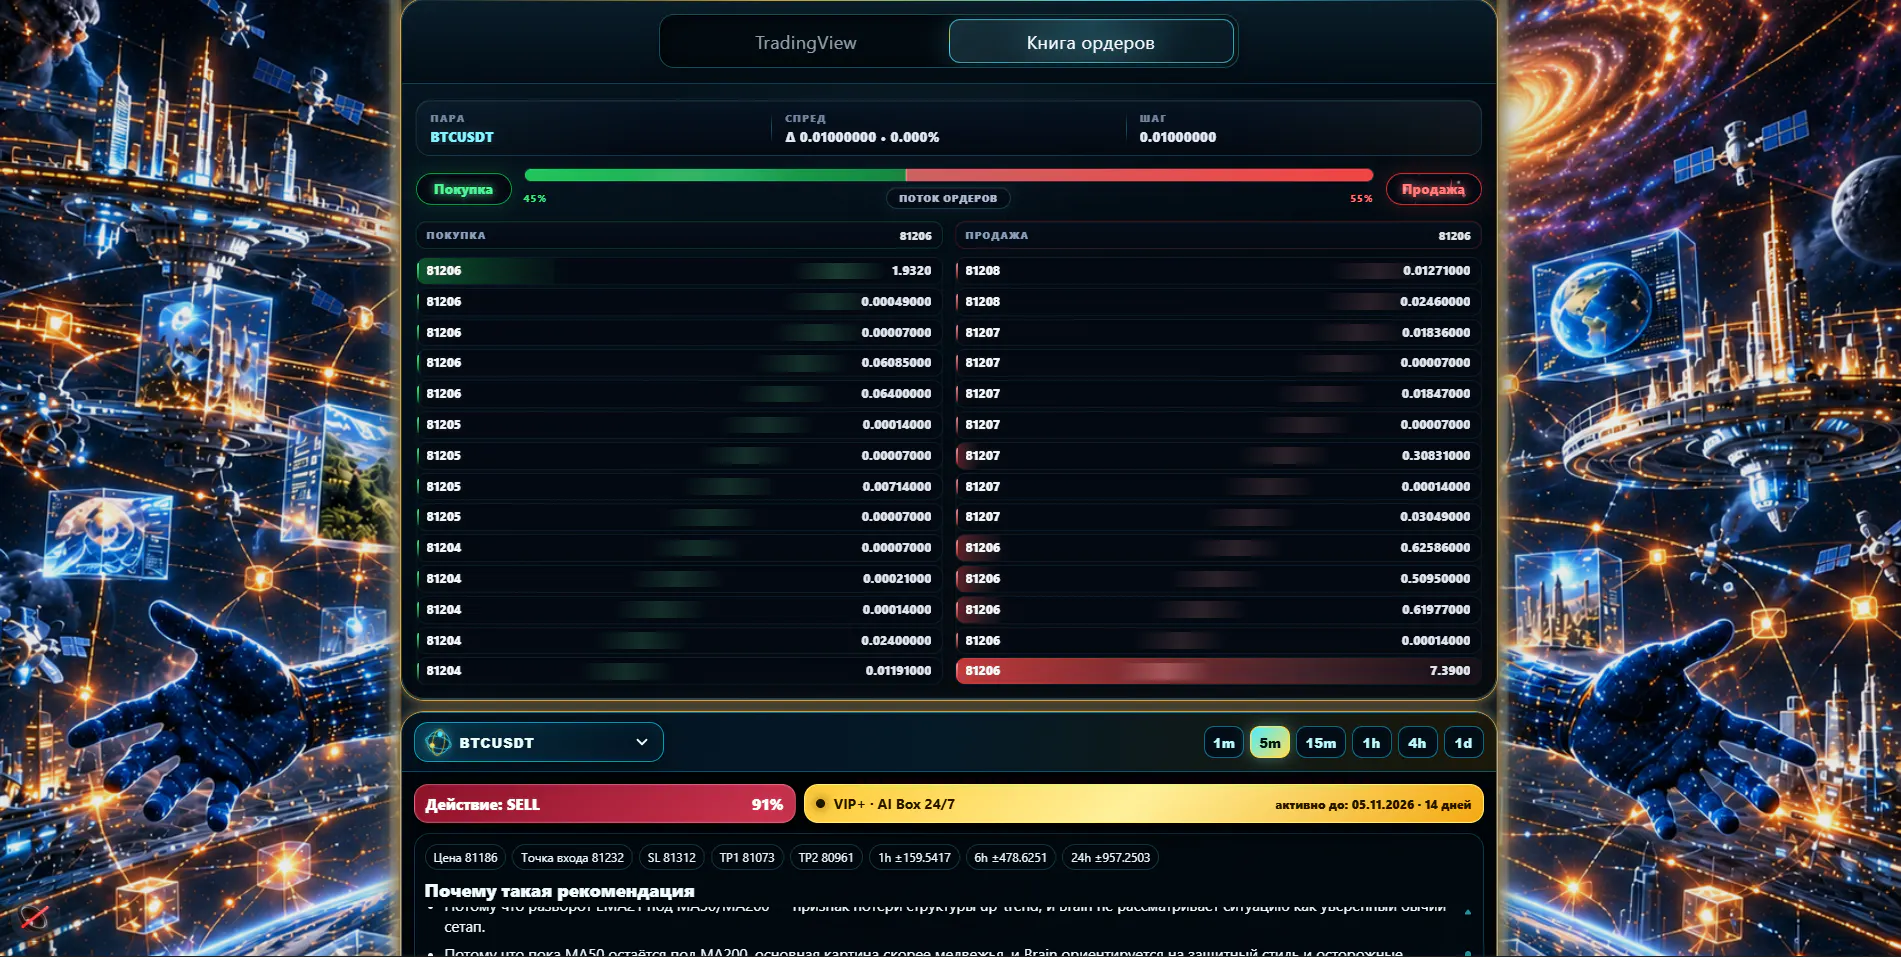Screen dimensions: 1901x957
Task: Select the 5m timeframe
Action: [1270, 742]
